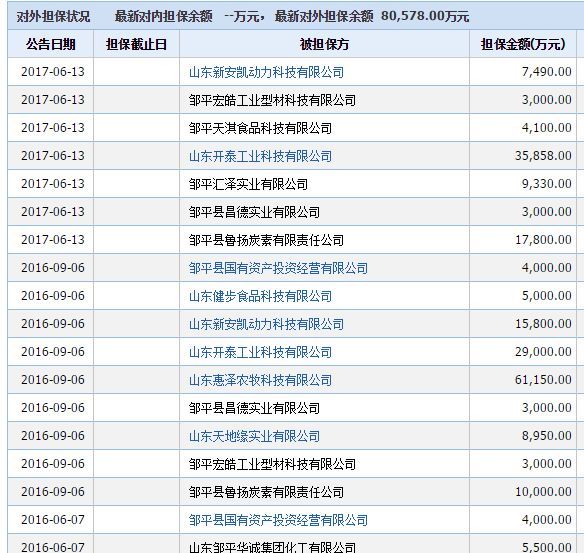Viewport: 584px width, 553px height.
Task: Open 山东天地缘实业有限公司 link
Action: 254,436
